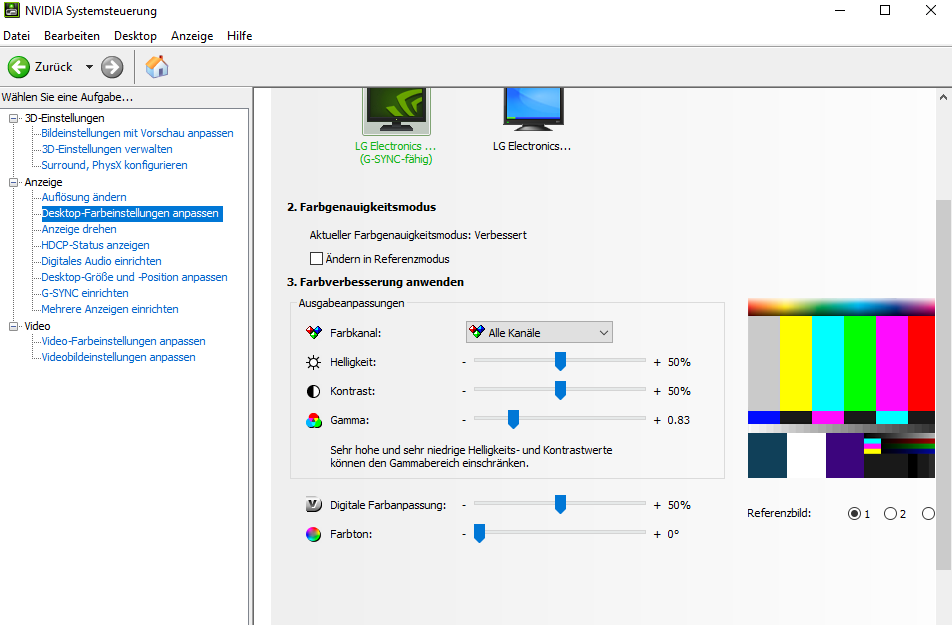The width and height of the screenshot is (952, 625).
Task: Click the Gamma slider handle
Action: [514, 419]
